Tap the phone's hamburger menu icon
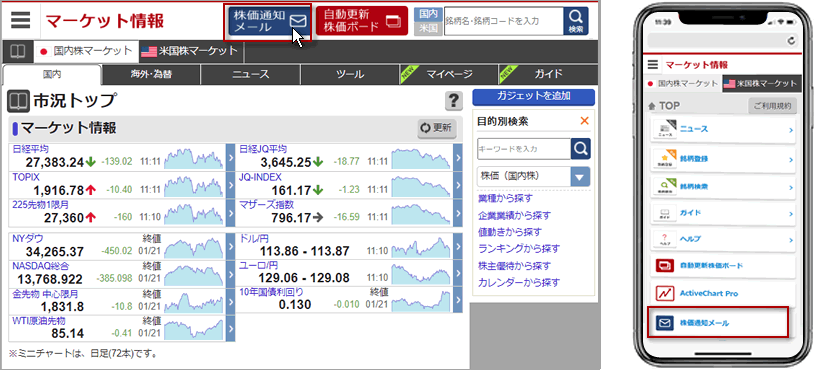Image resolution: width=814 pixels, height=371 pixels. 653,65
